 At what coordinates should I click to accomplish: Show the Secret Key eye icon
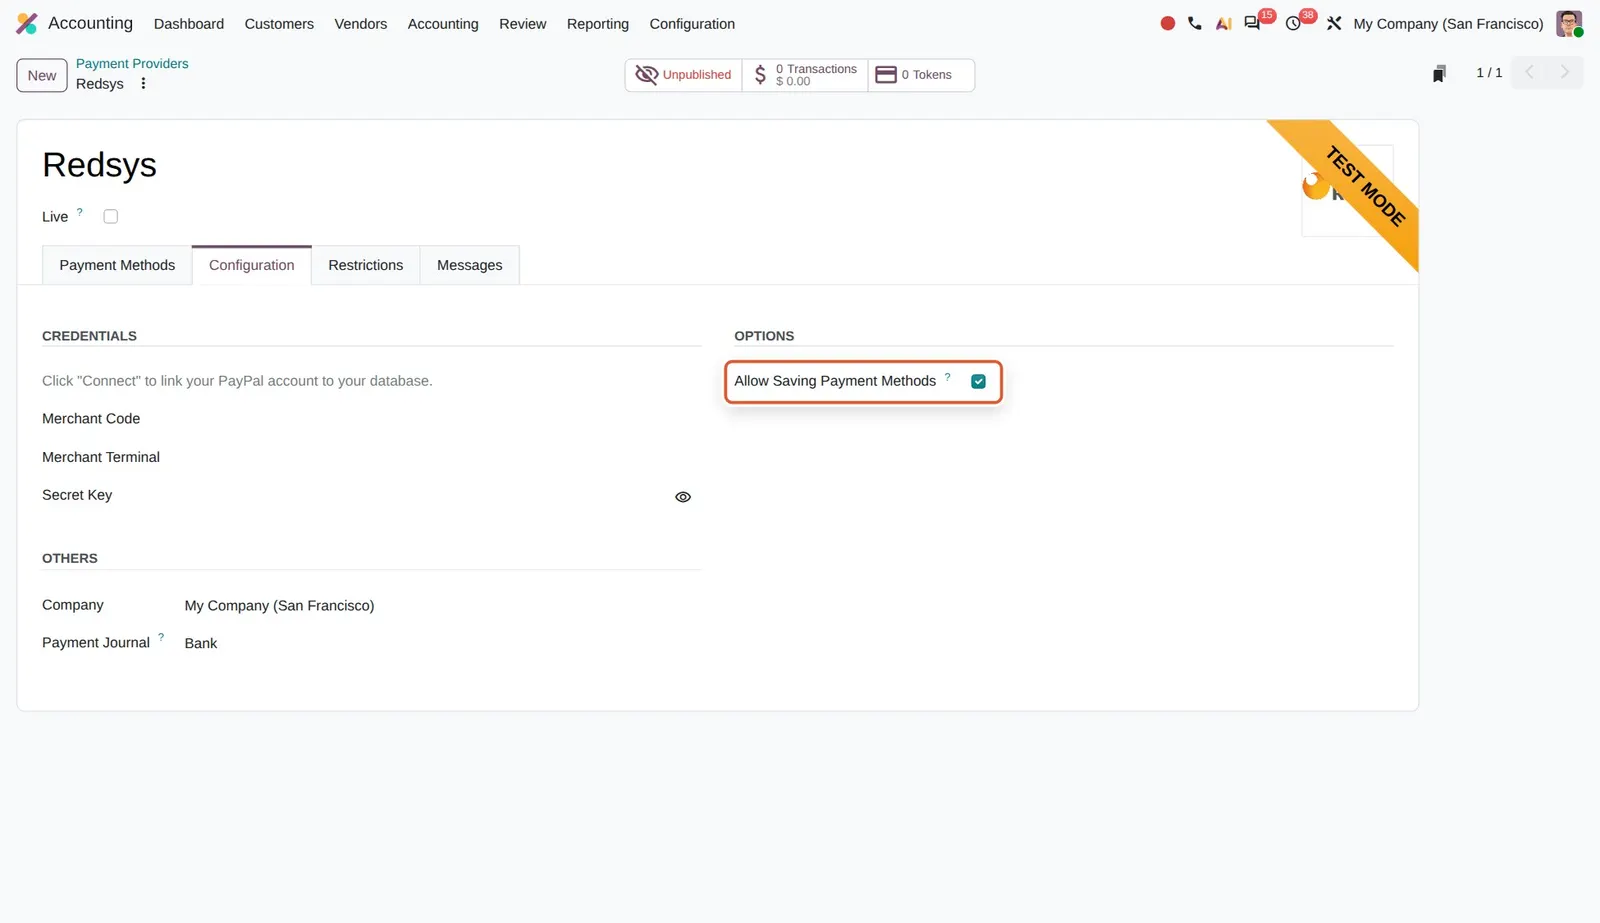[683, 497]
